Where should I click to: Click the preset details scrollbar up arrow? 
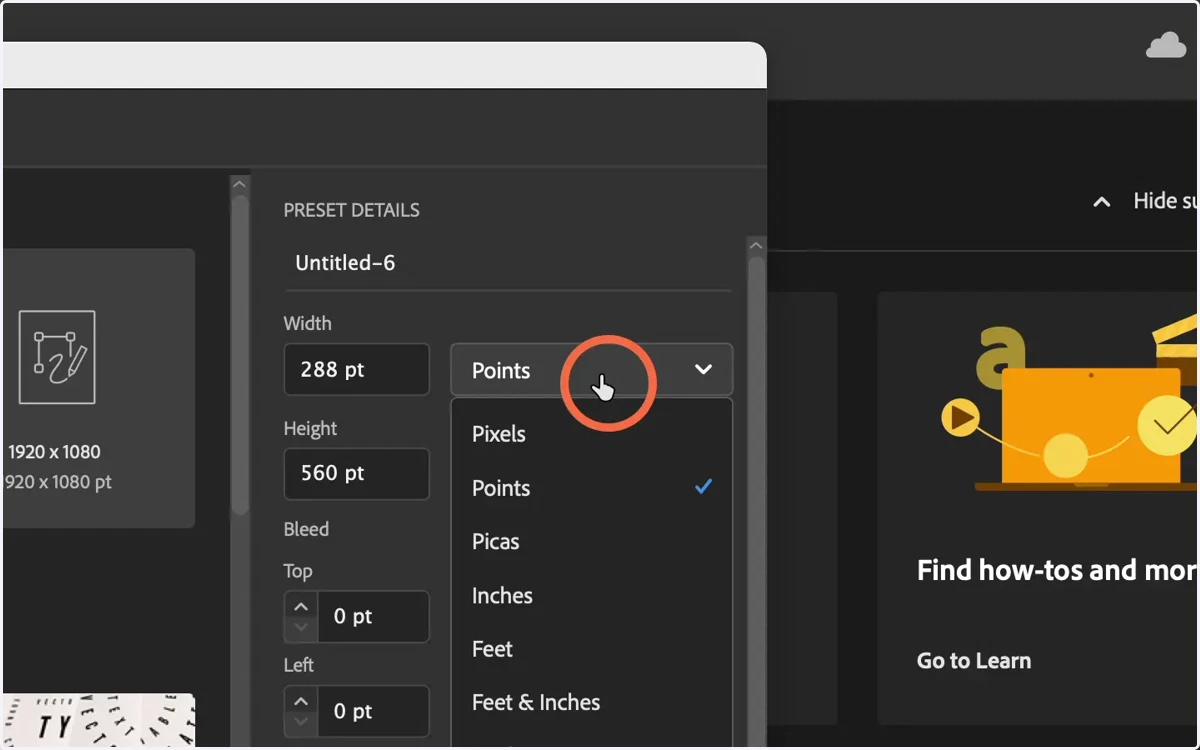coord(756,245)
